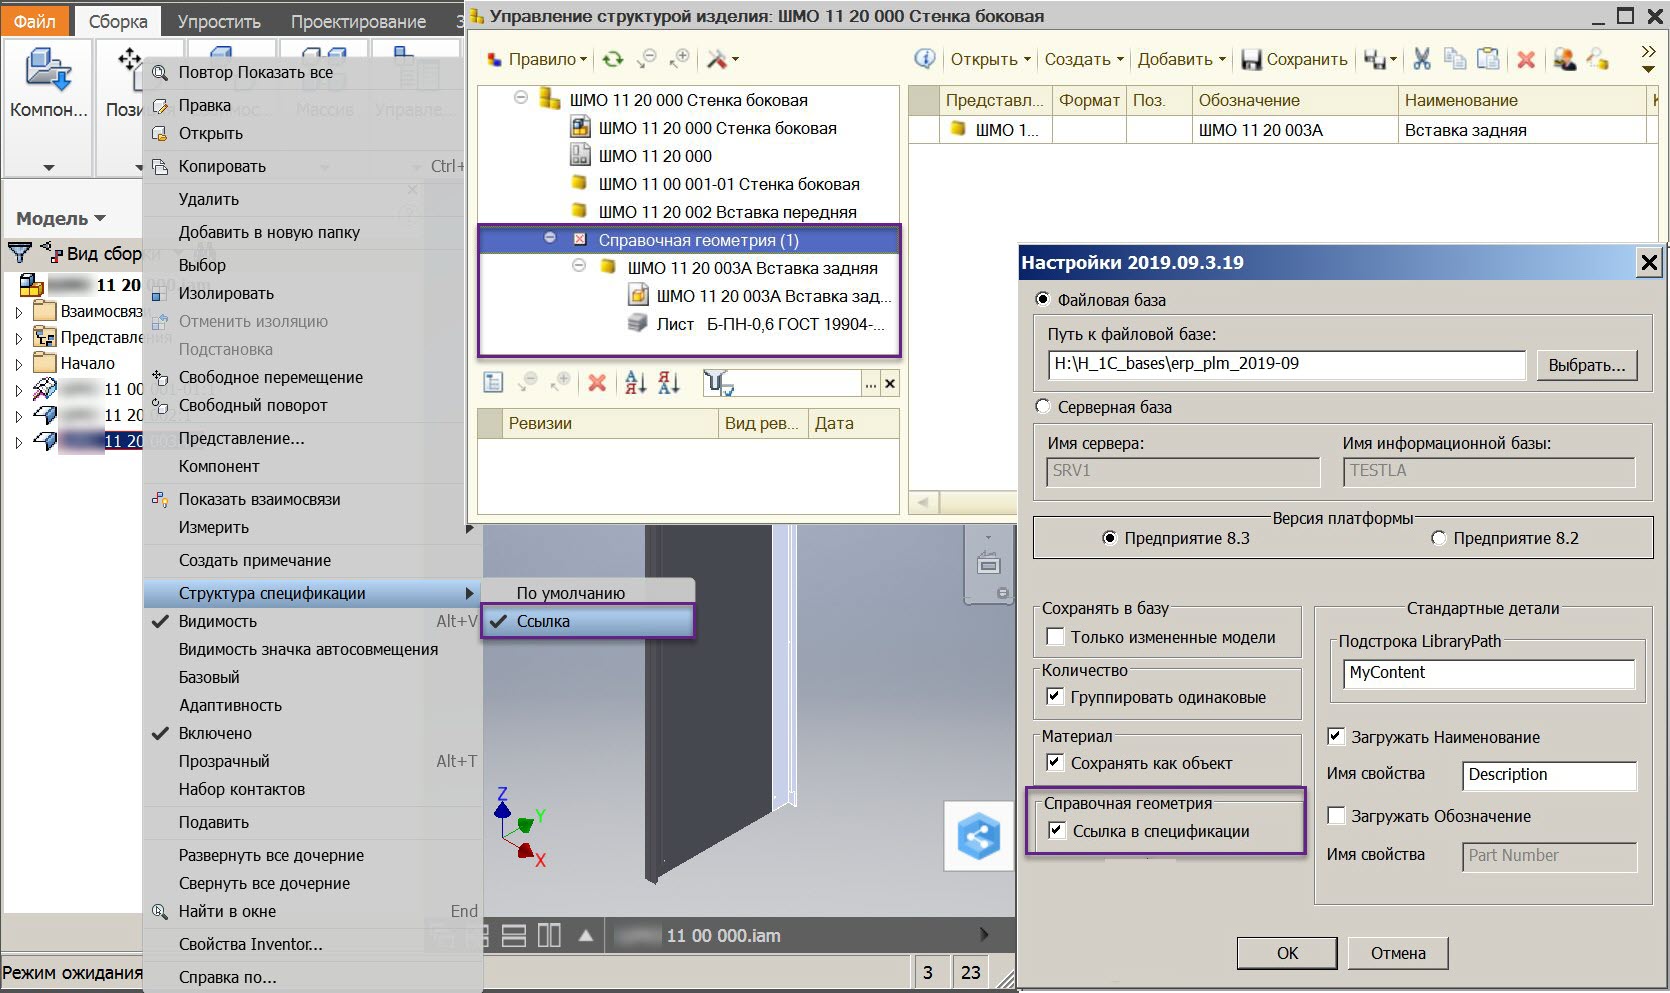Enable Только измененные модели checkbox
The height and width of the screenshot is (993, 1670).
1055,637
